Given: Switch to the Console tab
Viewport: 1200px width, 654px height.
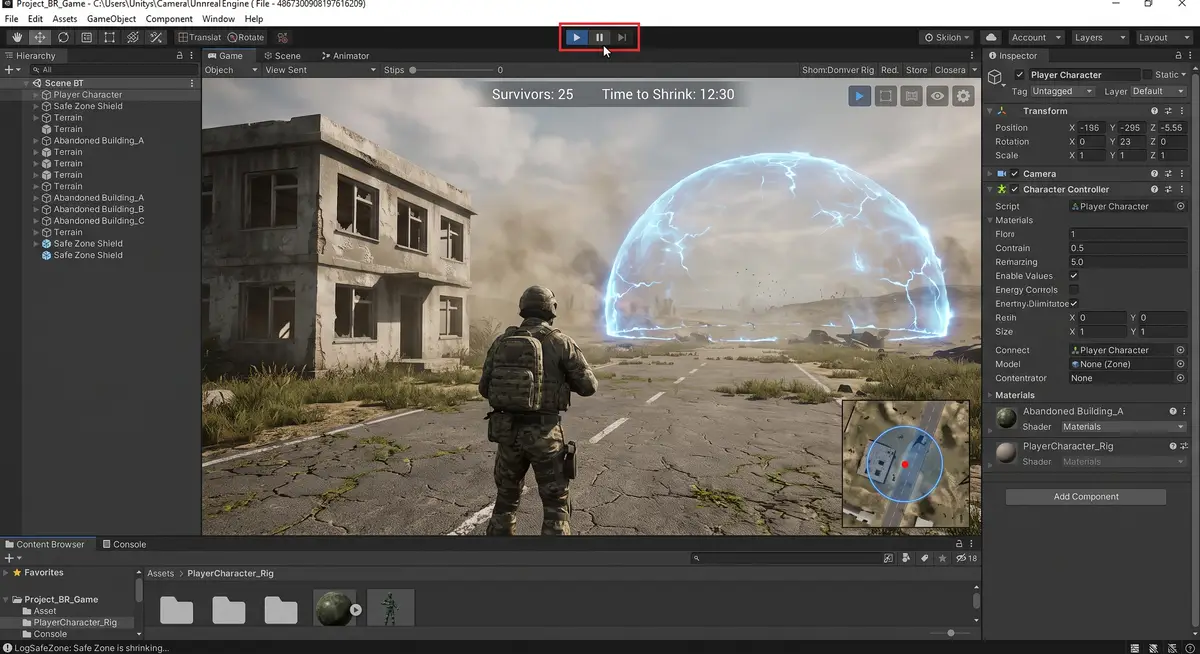Looking at the screenshot, I should tap(124, 545).
